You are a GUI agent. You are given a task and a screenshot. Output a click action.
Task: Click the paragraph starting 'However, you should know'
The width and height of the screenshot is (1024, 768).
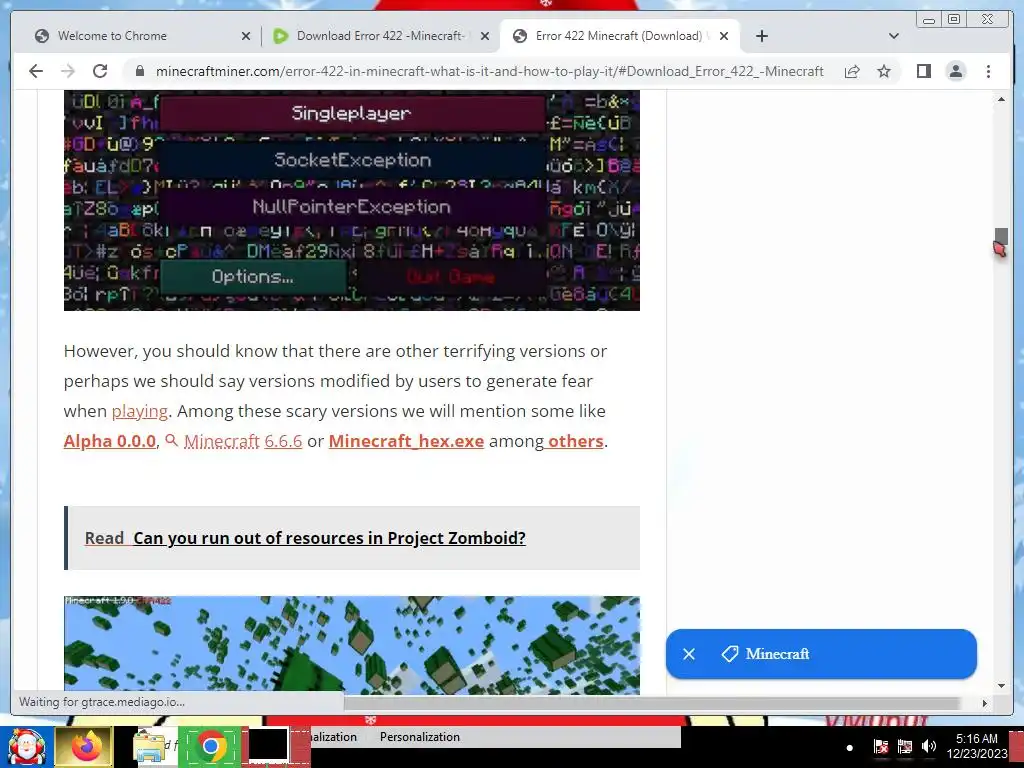336,396
